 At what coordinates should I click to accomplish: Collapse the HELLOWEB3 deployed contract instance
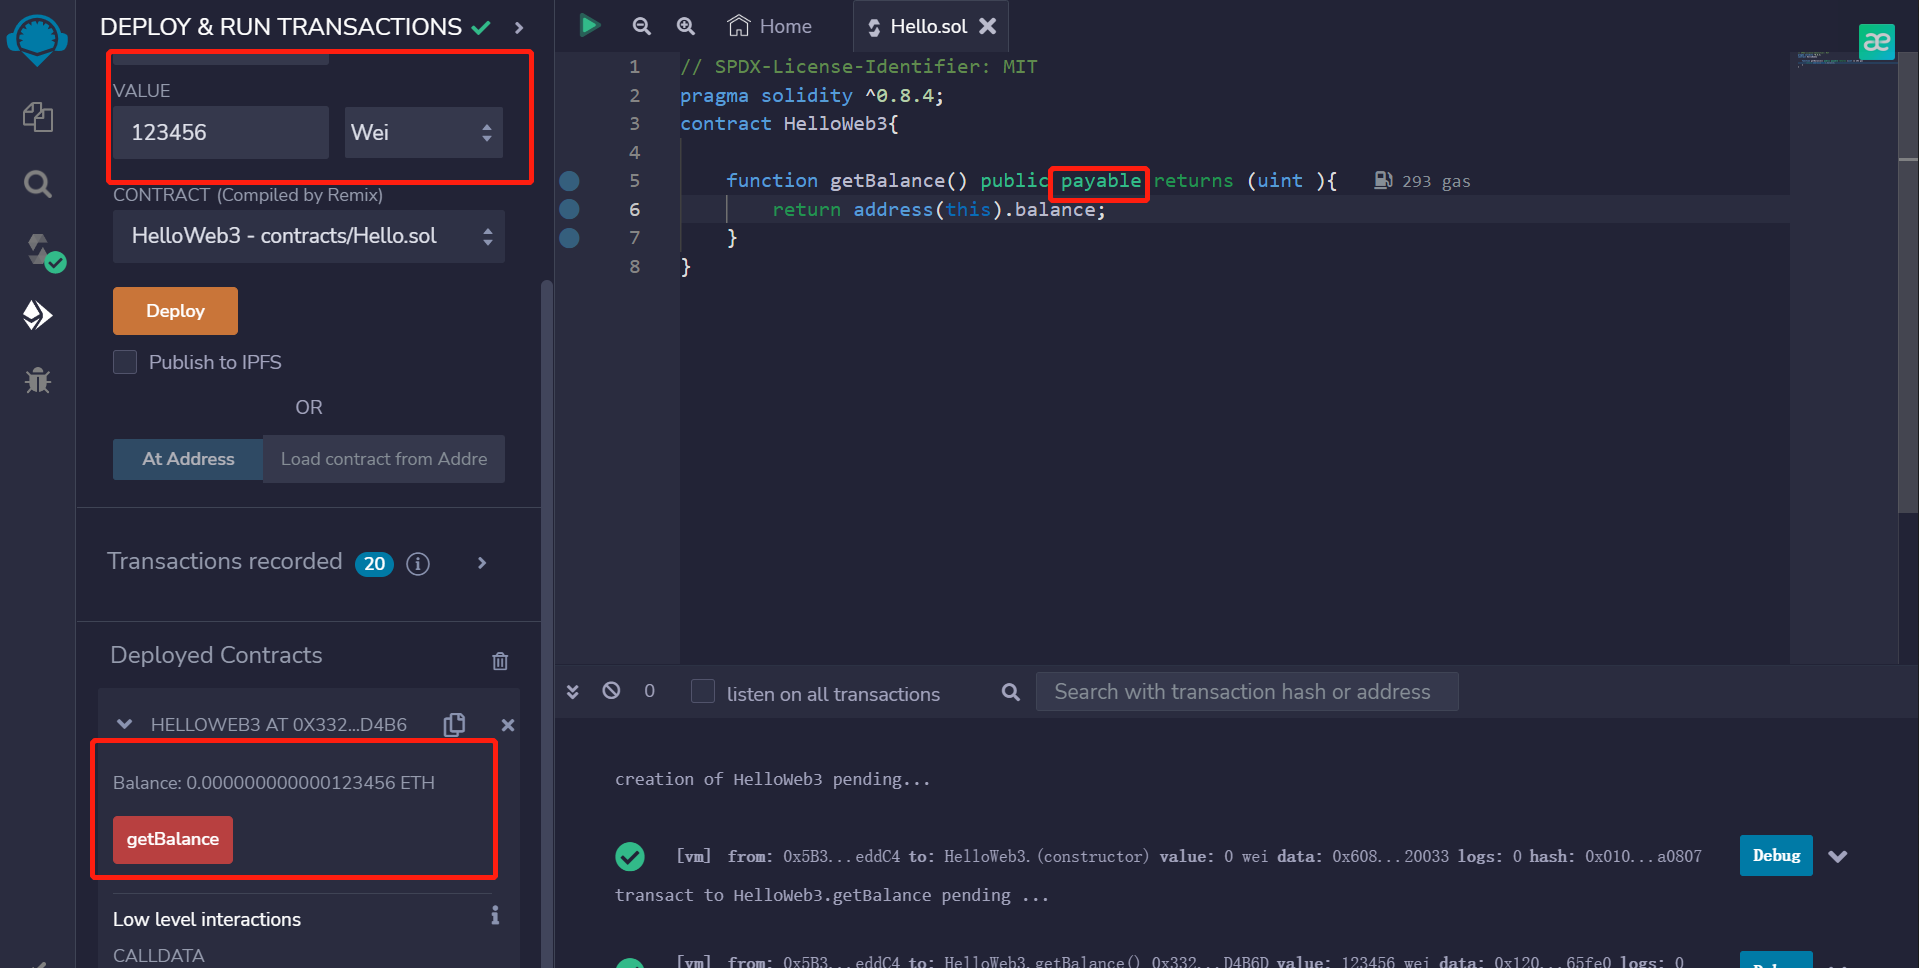tap(125, 724)
